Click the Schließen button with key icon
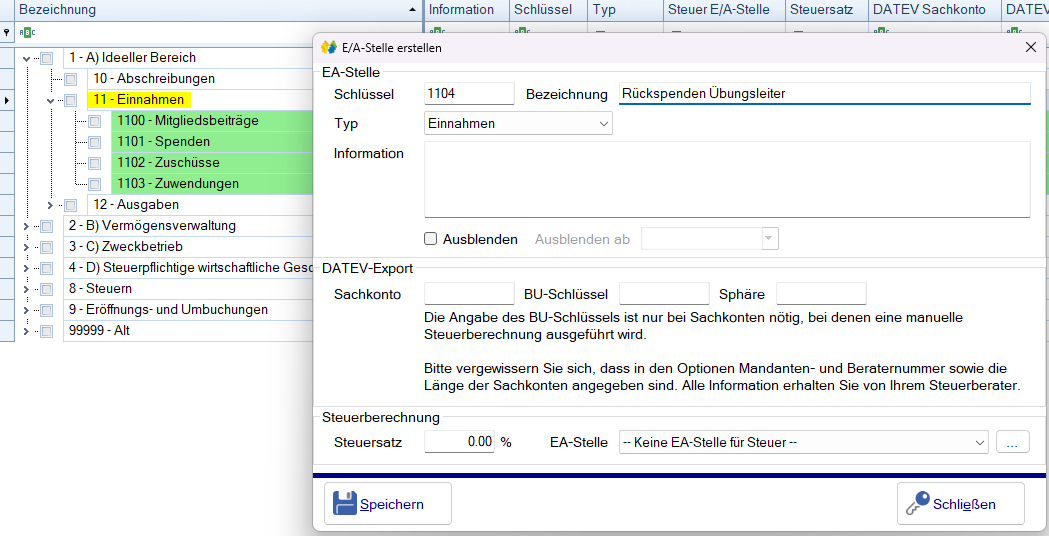Viewport: 1049px width, 536px height. [x=960, y=504]
